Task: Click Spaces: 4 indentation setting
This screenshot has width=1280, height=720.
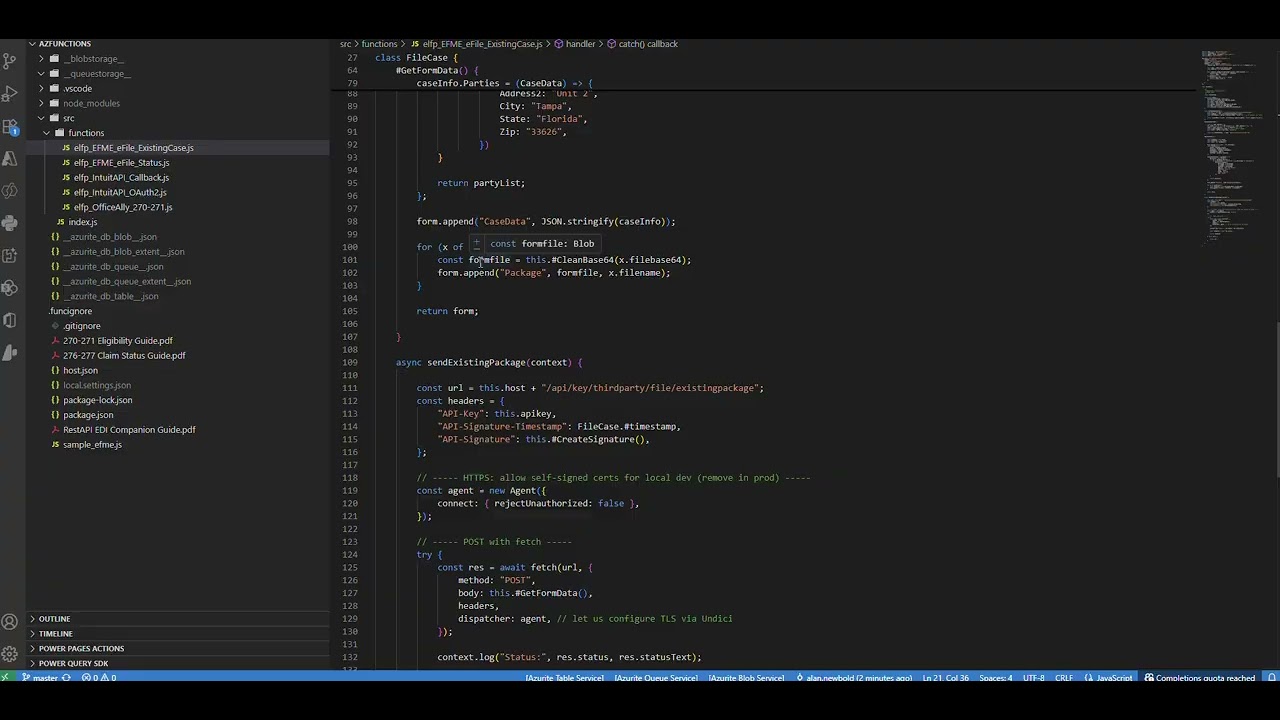Action: 996,678
